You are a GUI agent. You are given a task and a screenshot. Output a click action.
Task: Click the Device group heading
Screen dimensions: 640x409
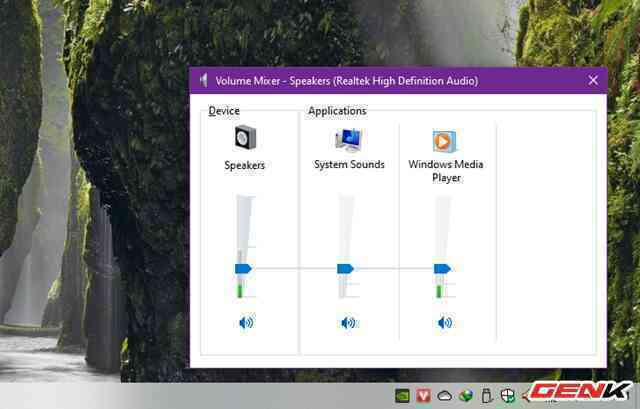pos(224,111)
